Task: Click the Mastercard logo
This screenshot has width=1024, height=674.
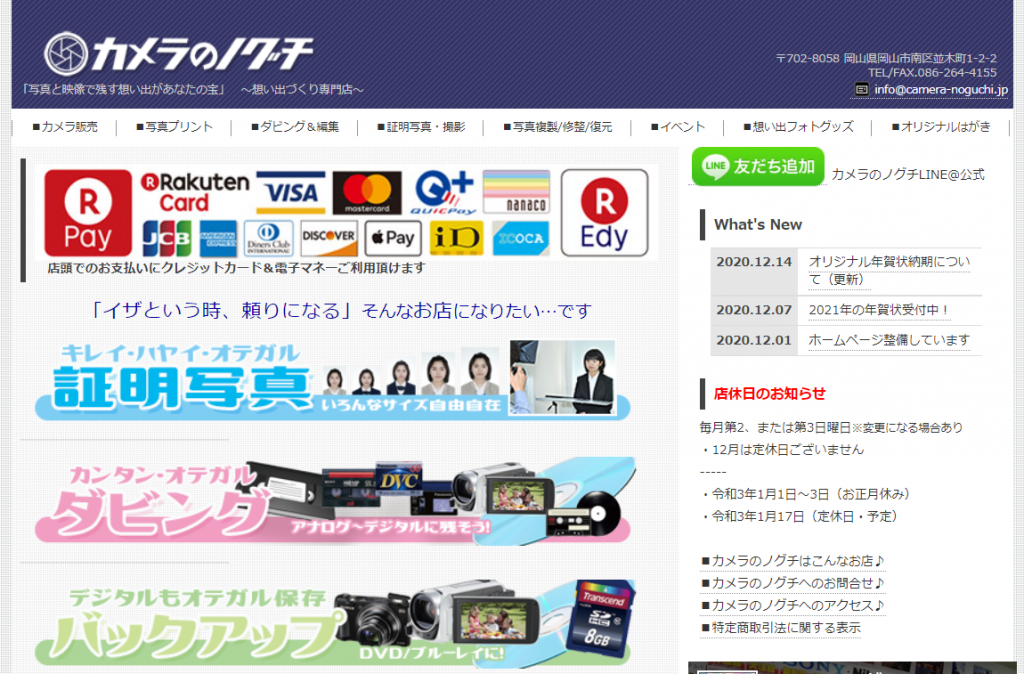Action: (366, 192)
